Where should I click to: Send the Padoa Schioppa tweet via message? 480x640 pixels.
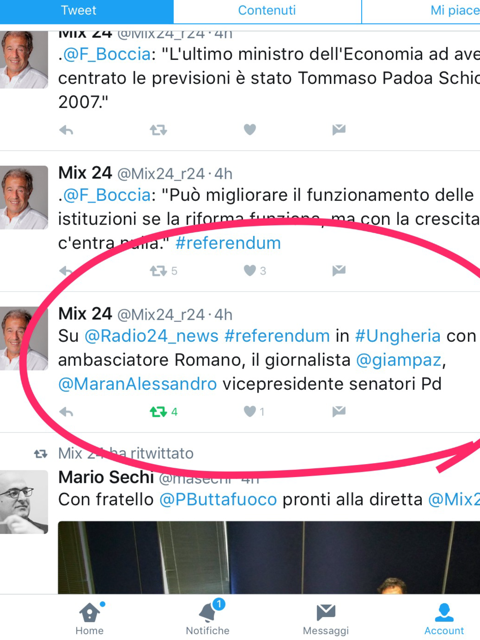pos(339,130)
